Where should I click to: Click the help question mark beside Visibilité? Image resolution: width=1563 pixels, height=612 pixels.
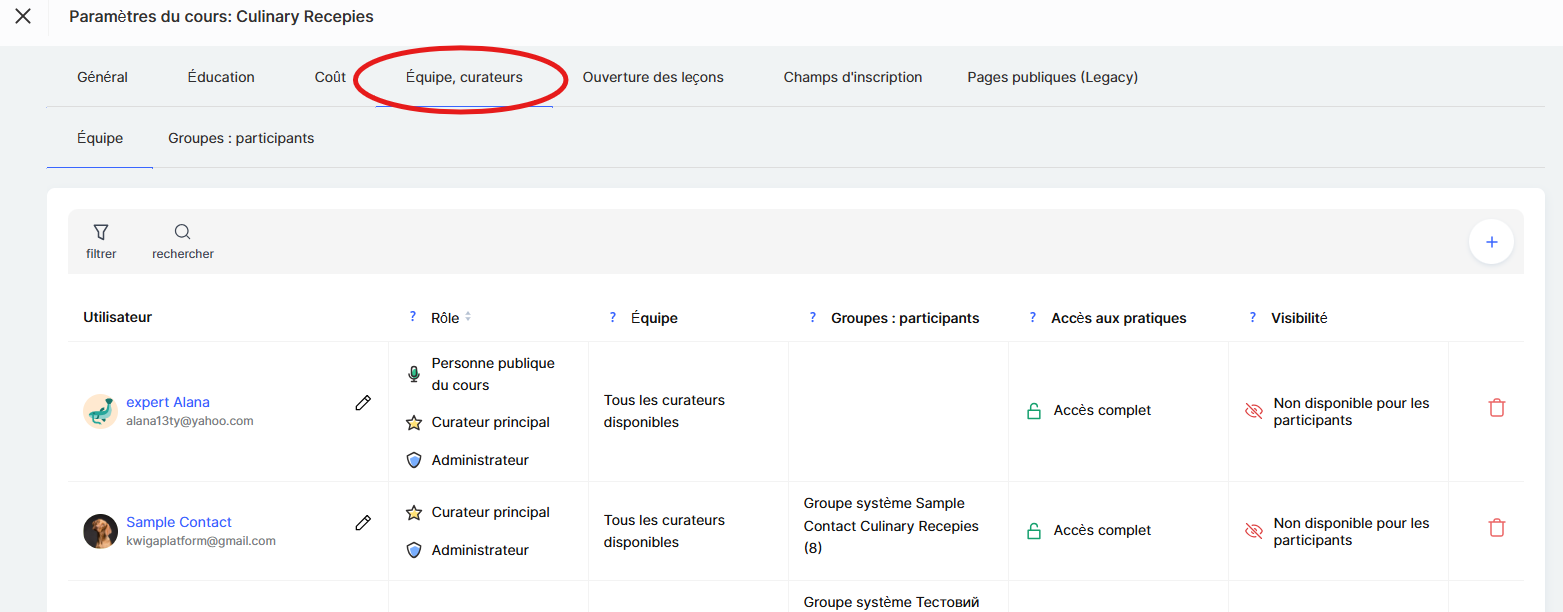pos(1252,317)
